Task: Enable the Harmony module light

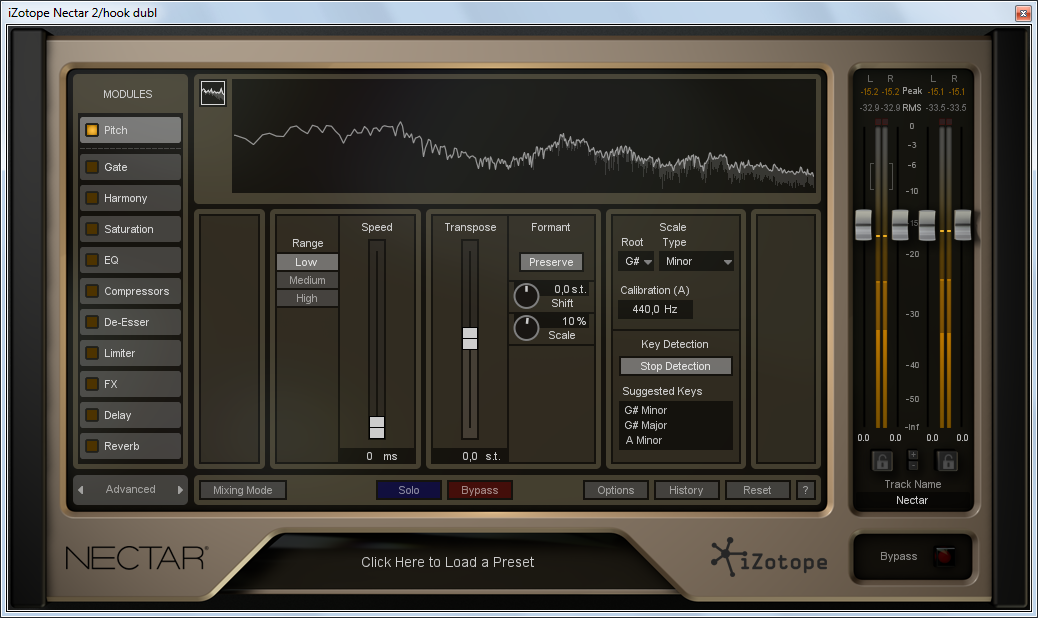Action: point(92,198)
